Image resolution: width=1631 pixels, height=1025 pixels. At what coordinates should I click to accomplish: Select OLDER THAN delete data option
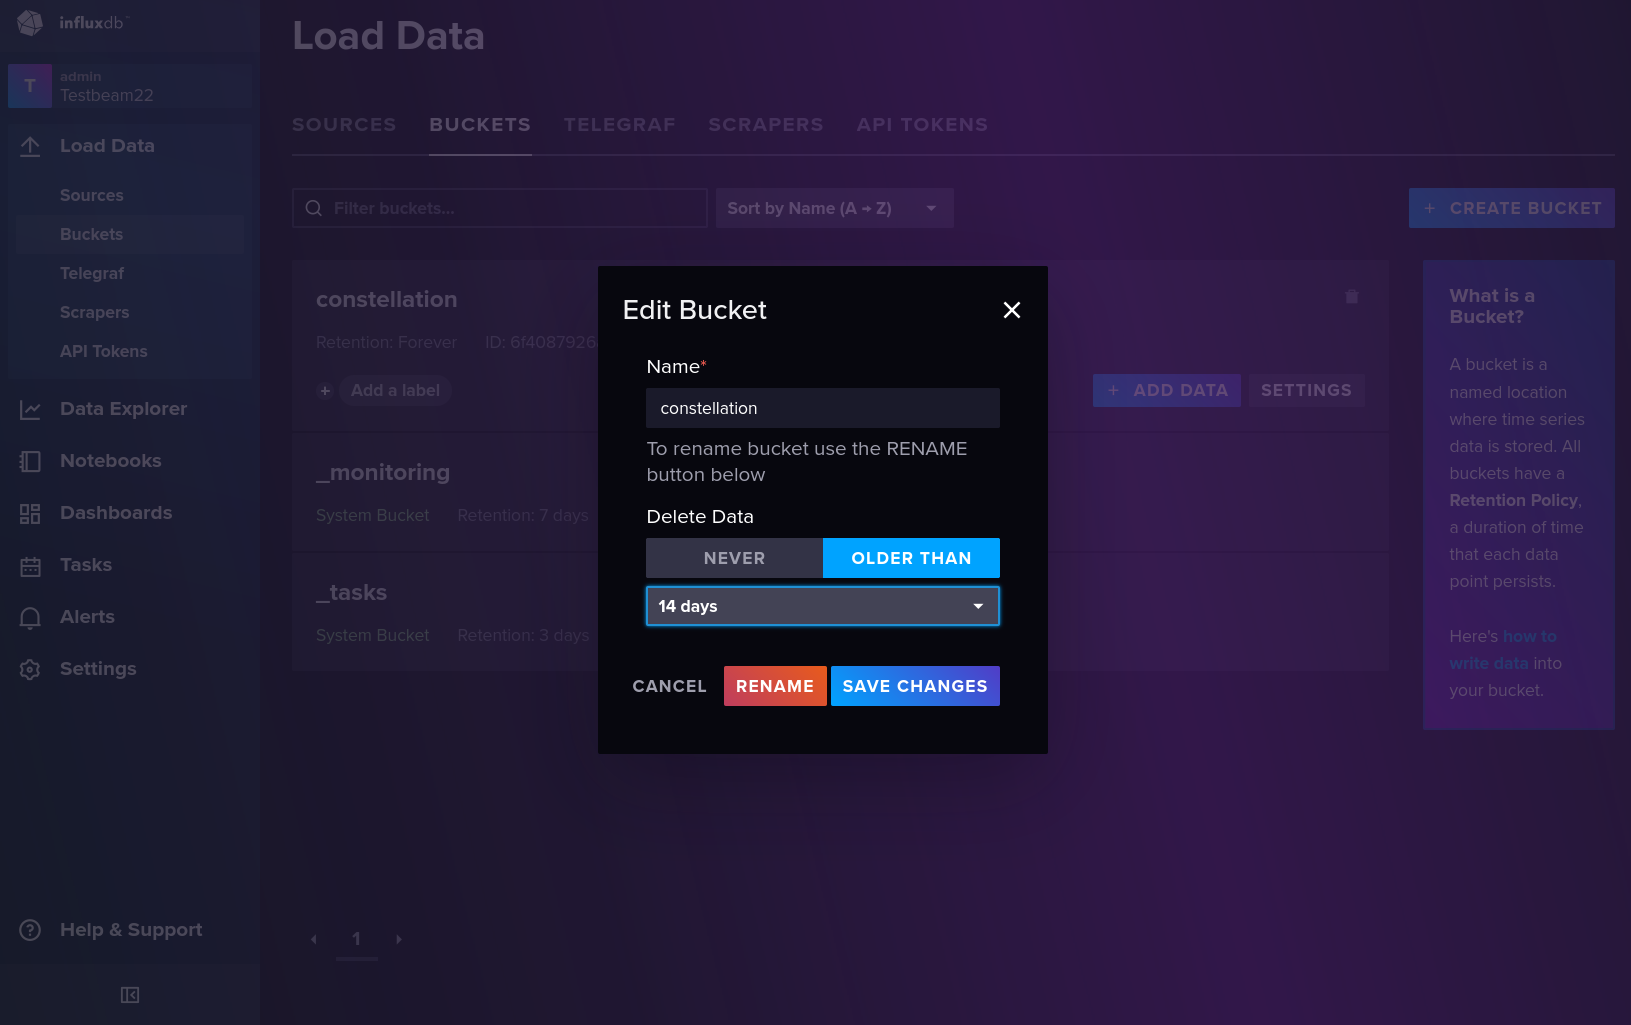(x=911, y=558)
